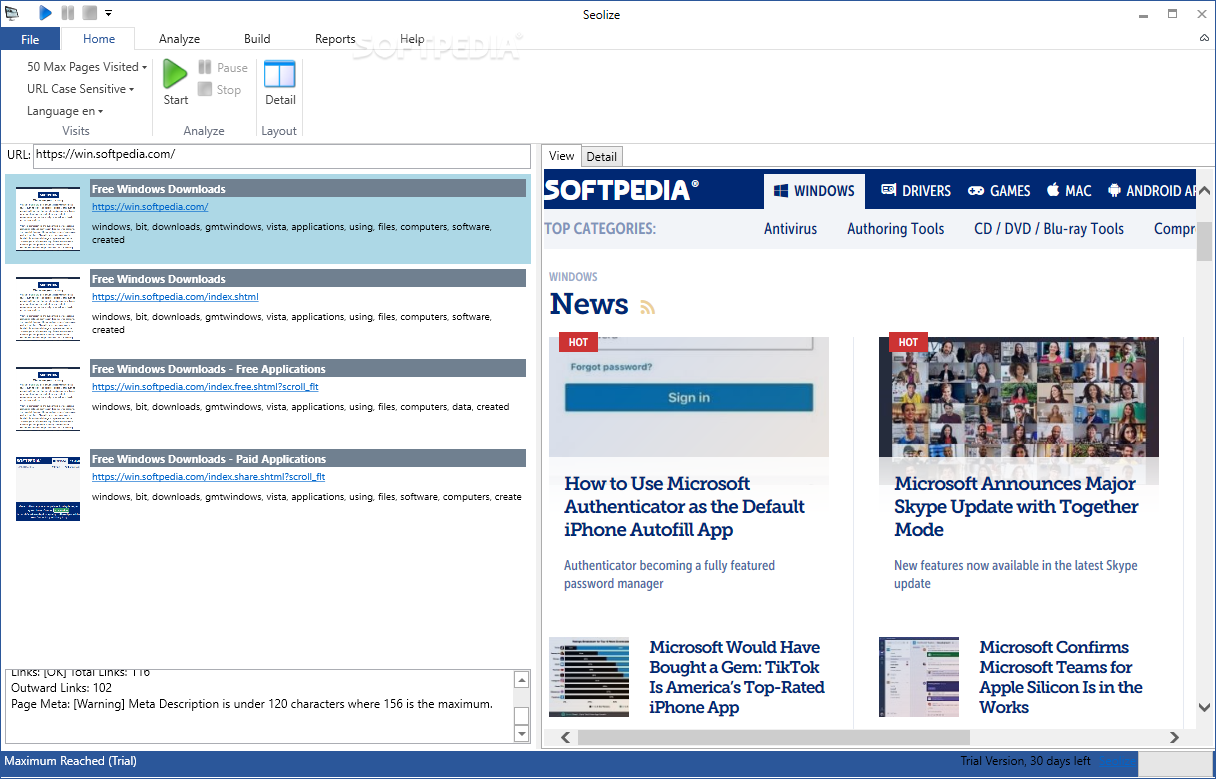Image resolution: width=1216 pixels, height=779 pixels.
Task: Click the preview horizontal scrollbar left arrow
Action: [566, 738]
